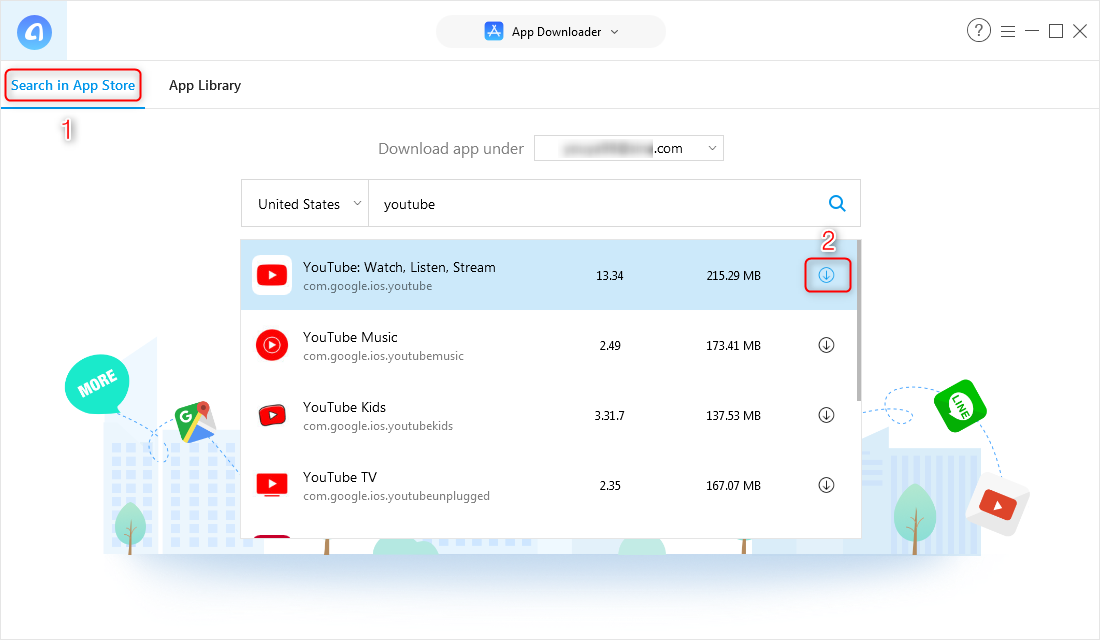The height and width of the screenshot is (640, 1100).
Task: Select the YouTube Kids red app icon
Action: click(272, 415)
